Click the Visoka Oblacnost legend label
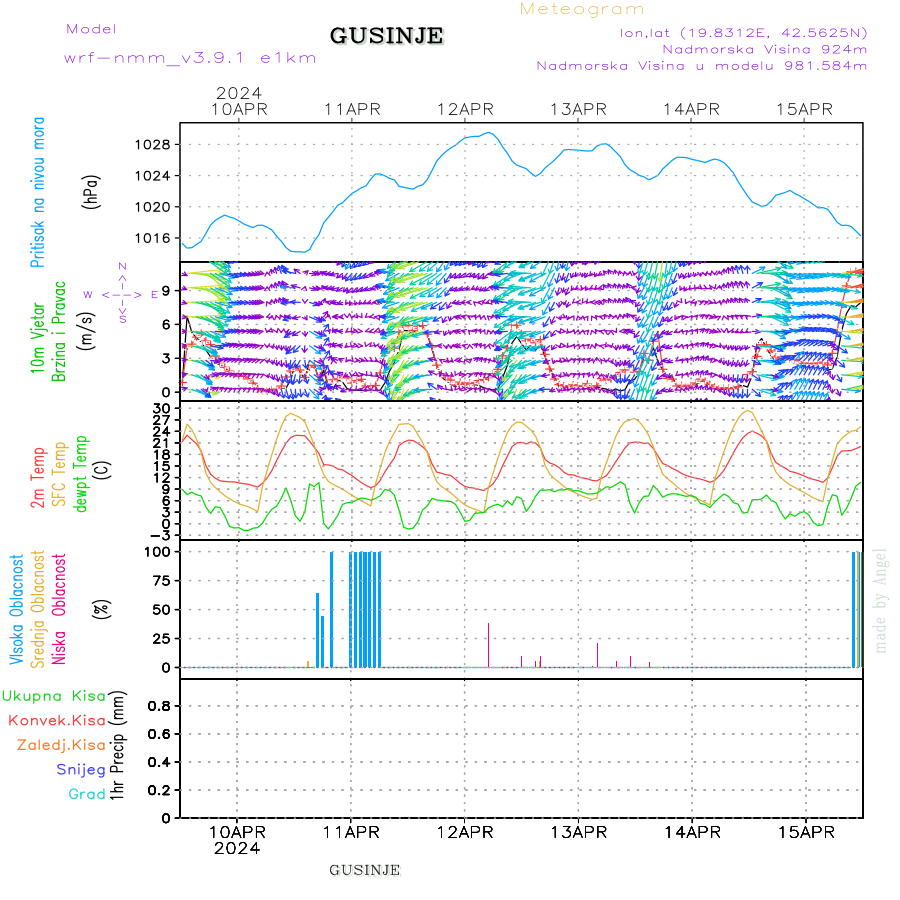Image resolution: width=900 pixels, height=900 pixels. coord(17,610)
